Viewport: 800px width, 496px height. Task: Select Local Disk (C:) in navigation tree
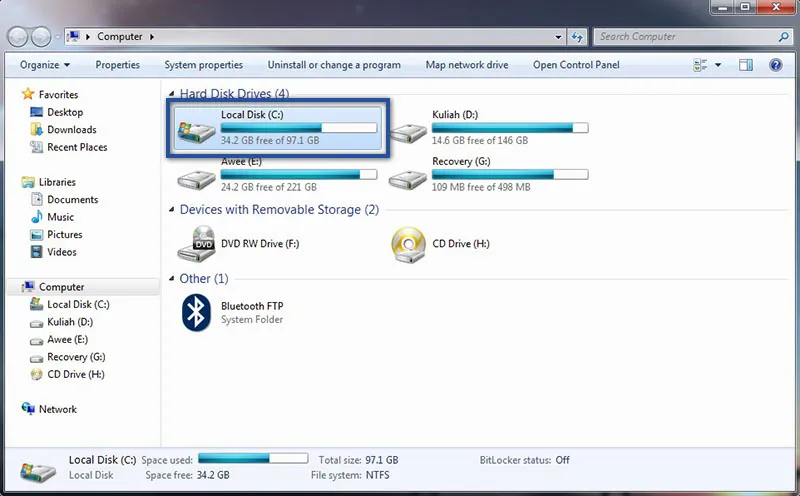point(78,304)
